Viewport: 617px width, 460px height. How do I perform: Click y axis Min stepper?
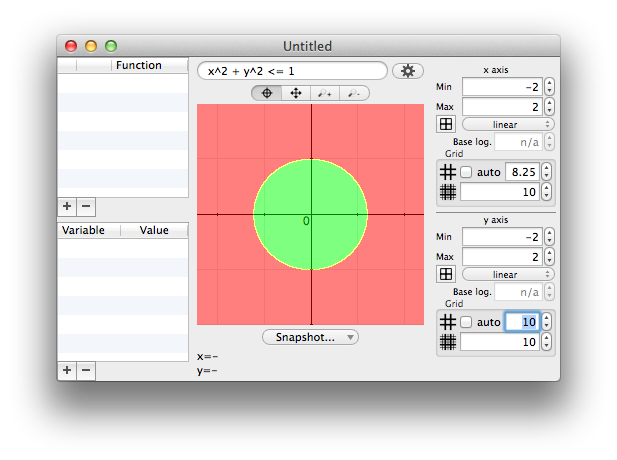click(x=549, y=236)
